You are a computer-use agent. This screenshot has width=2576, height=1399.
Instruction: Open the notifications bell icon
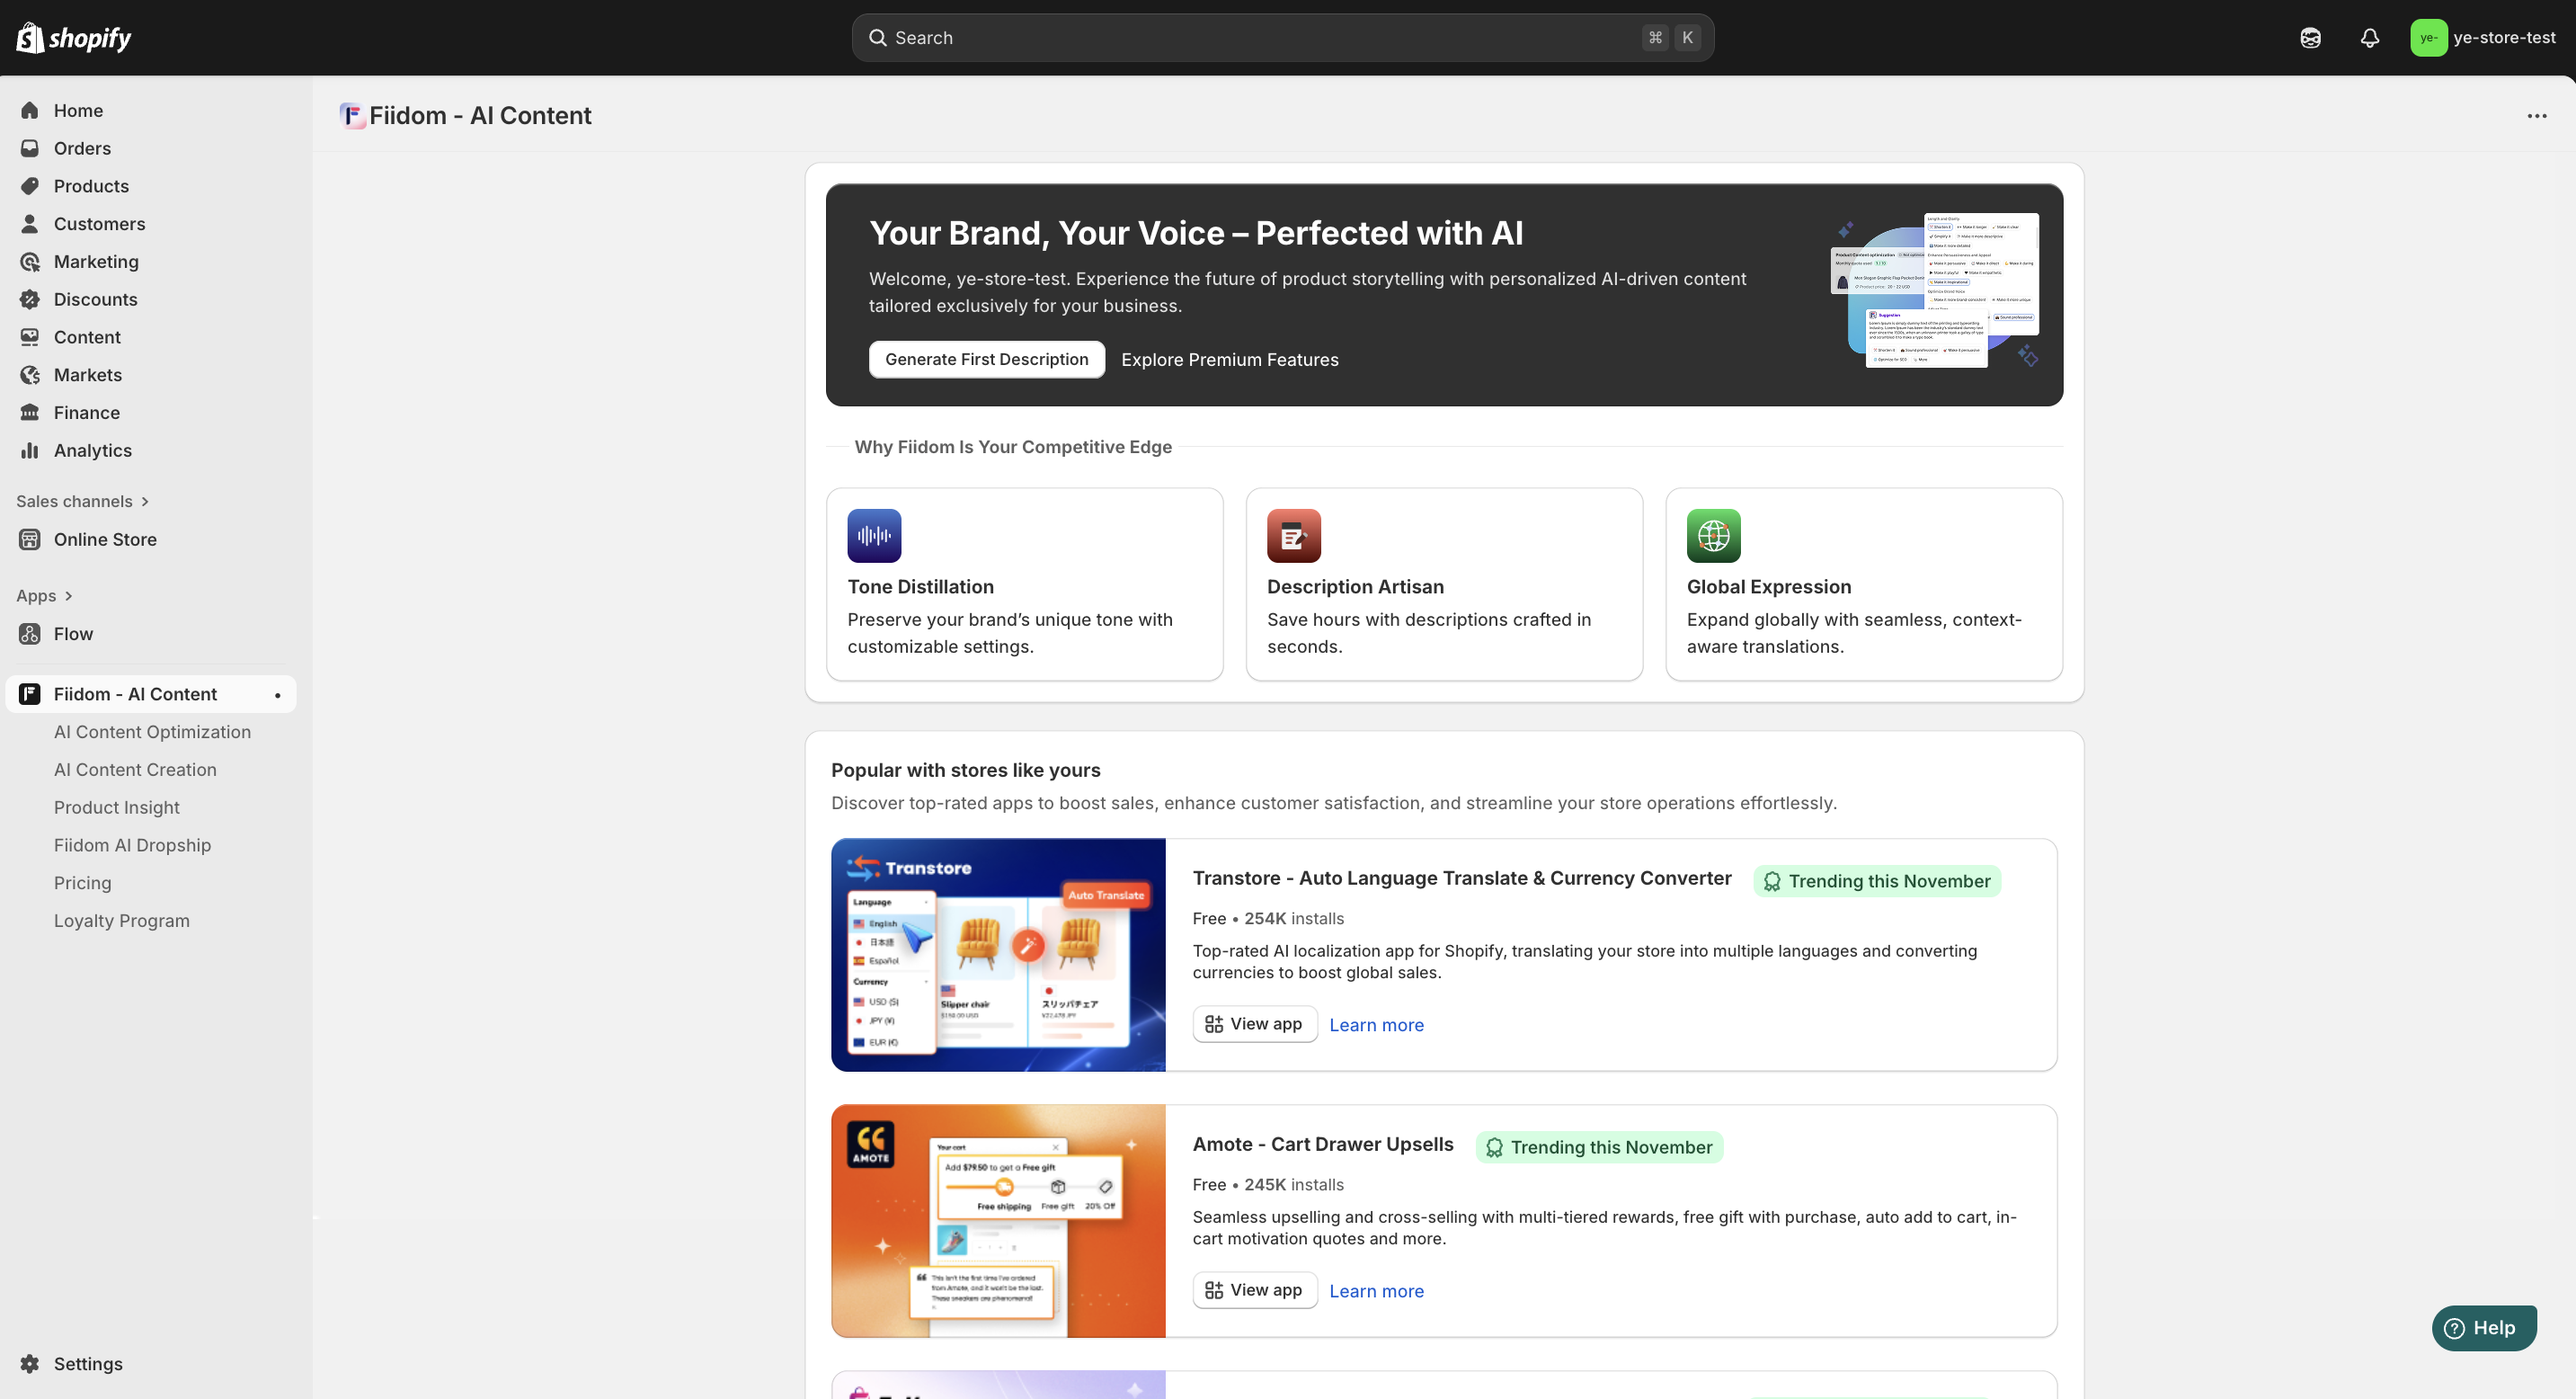click(x=2369, y=38)
